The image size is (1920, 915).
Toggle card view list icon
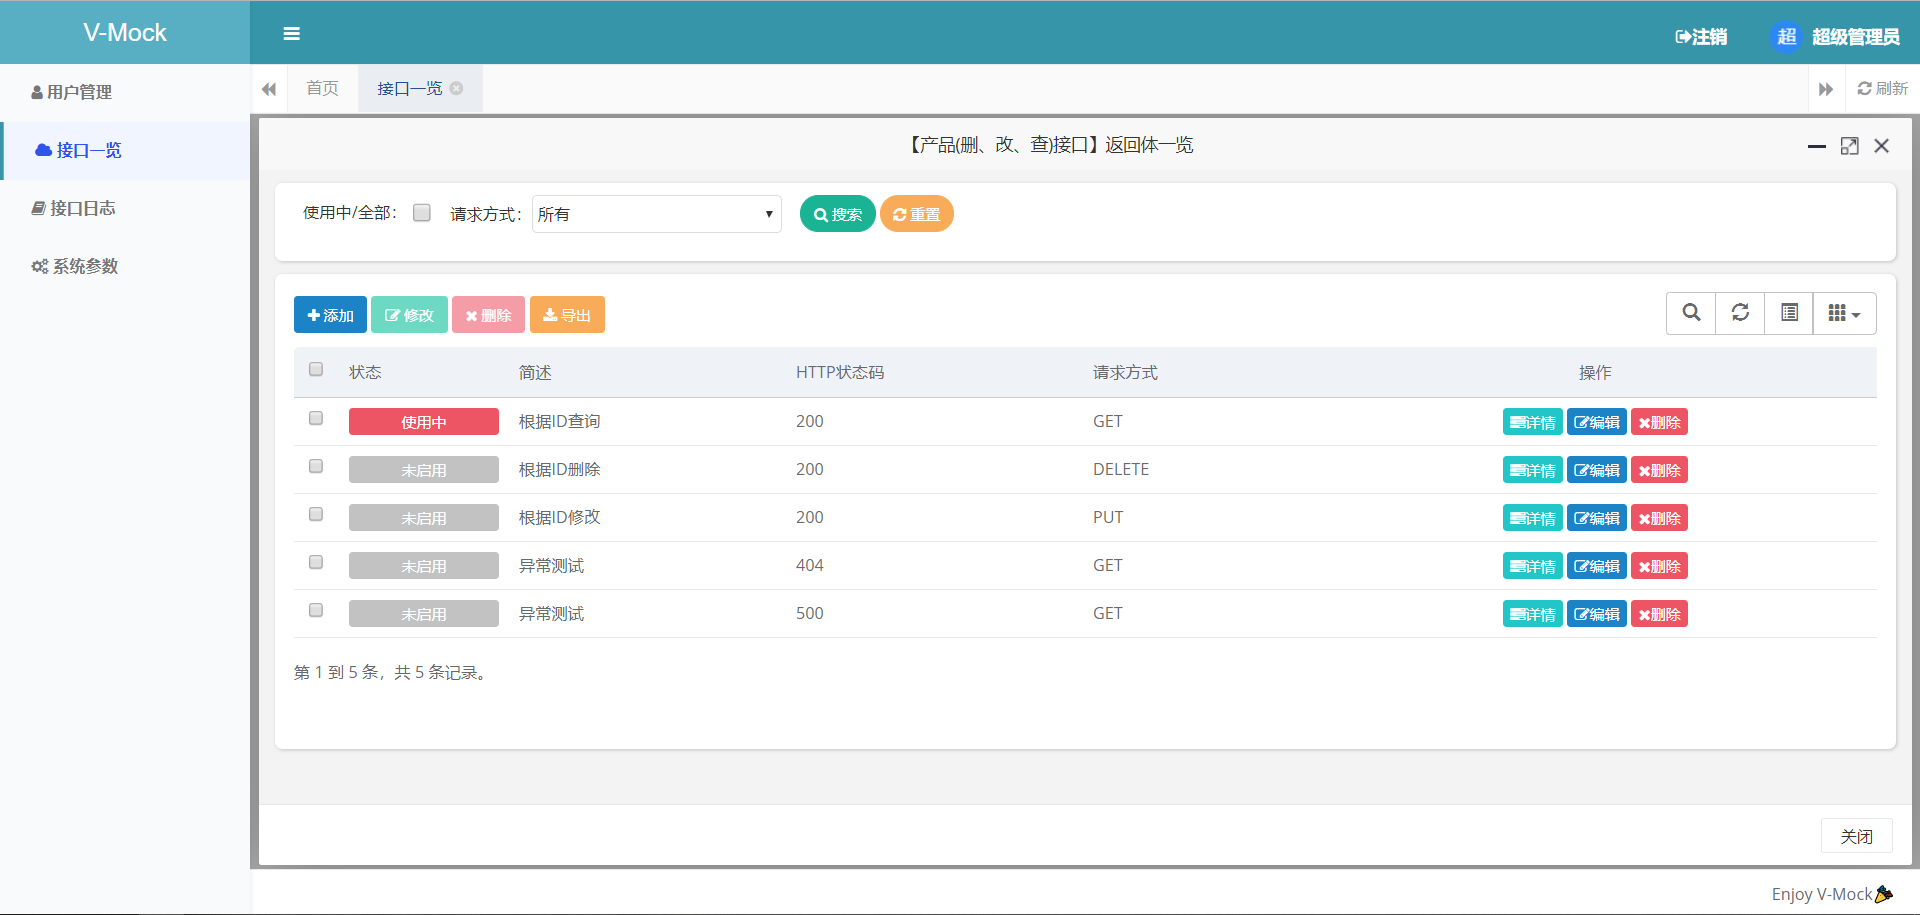click(1789, 313)
